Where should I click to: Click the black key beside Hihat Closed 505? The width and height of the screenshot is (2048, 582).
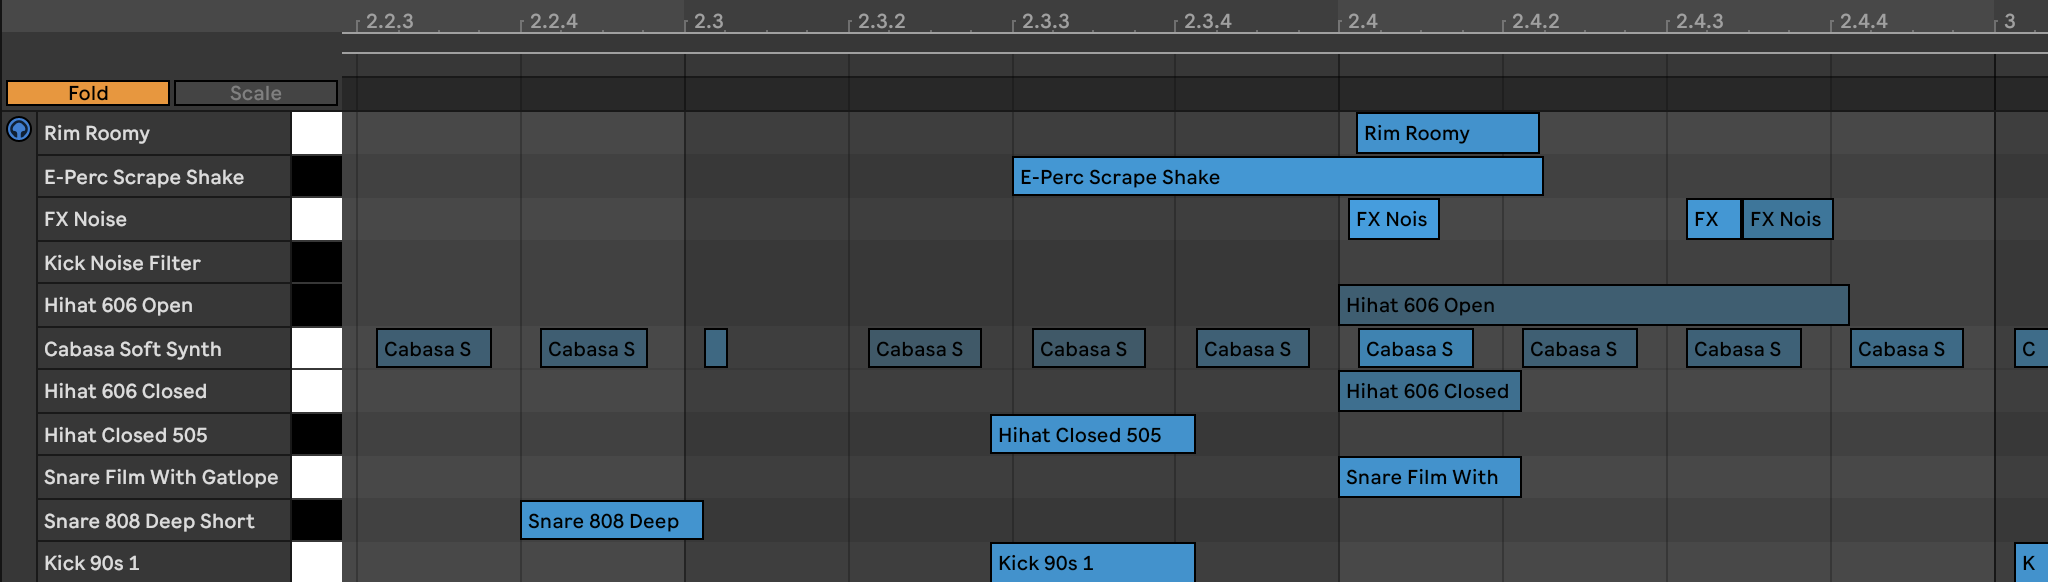pos(317,435)
